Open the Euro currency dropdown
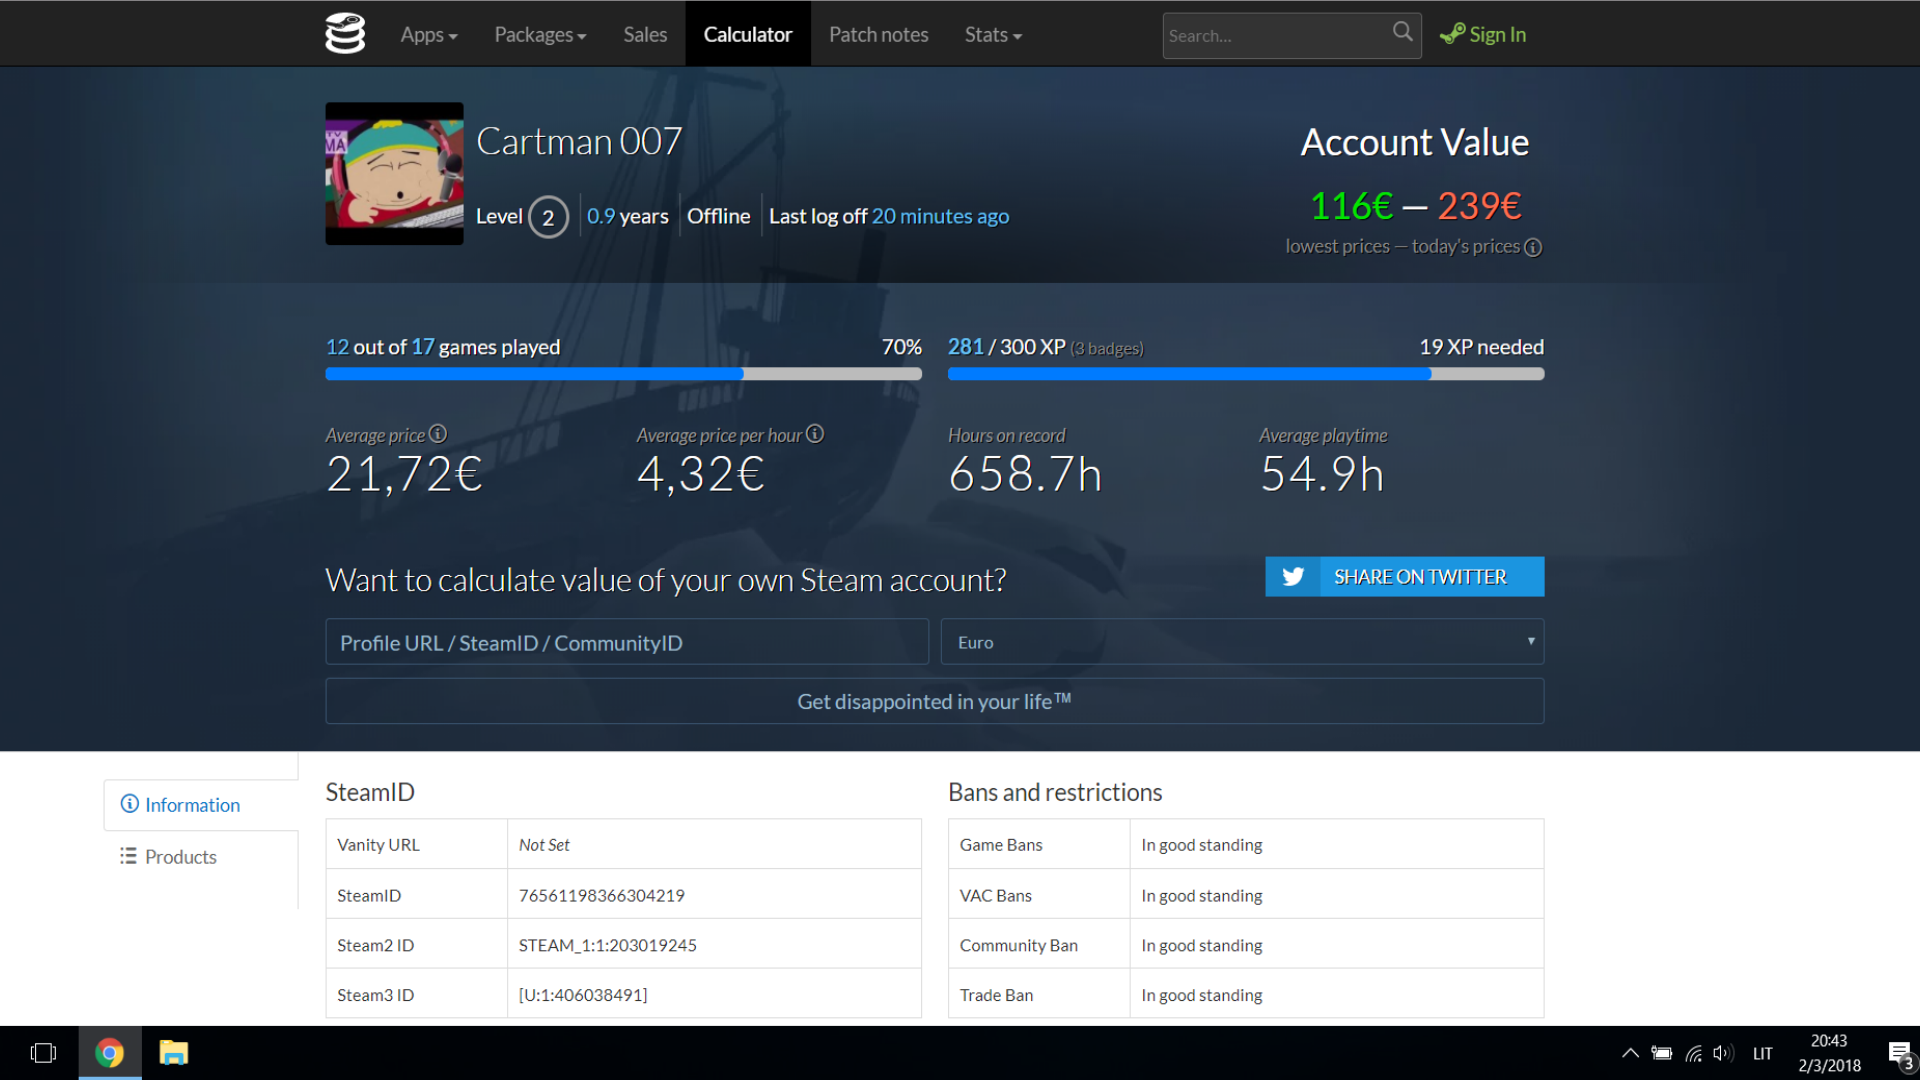Viewport: 1920px width, 1080px height. tap(1242, 642)
